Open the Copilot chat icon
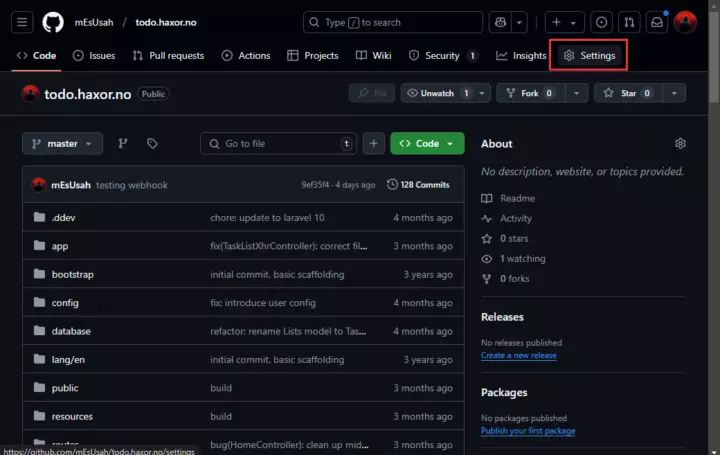Screen dimensions: 720x455 pos(500,22)
